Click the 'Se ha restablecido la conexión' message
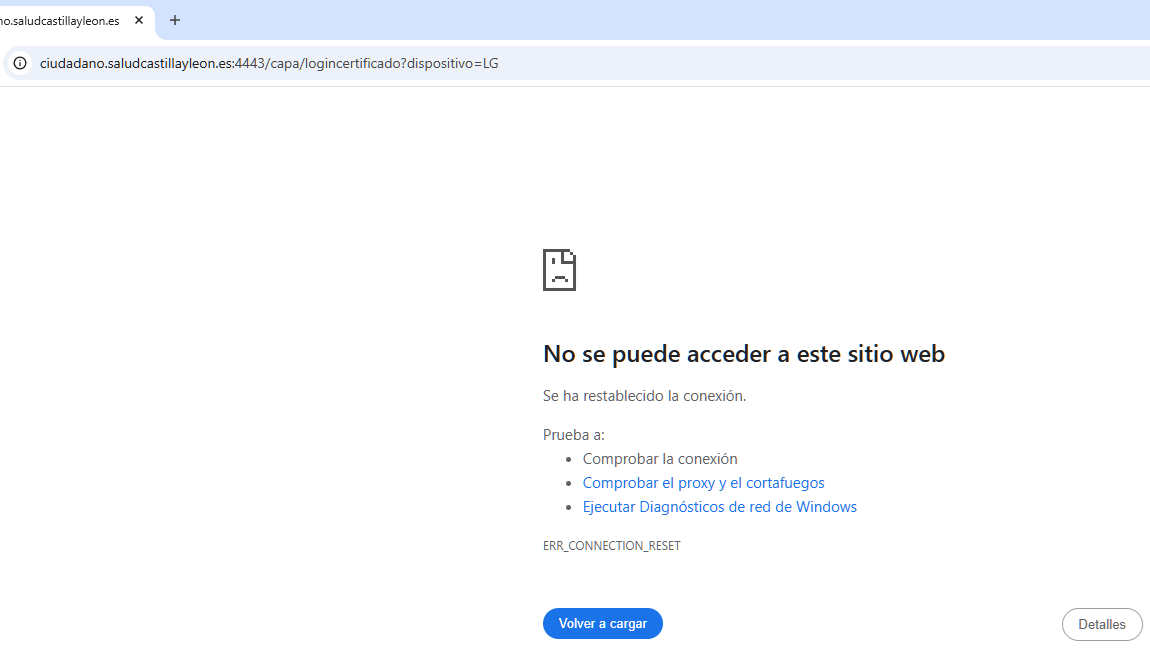The width and height of the screenshot is (1150, 650). point(644,396)
